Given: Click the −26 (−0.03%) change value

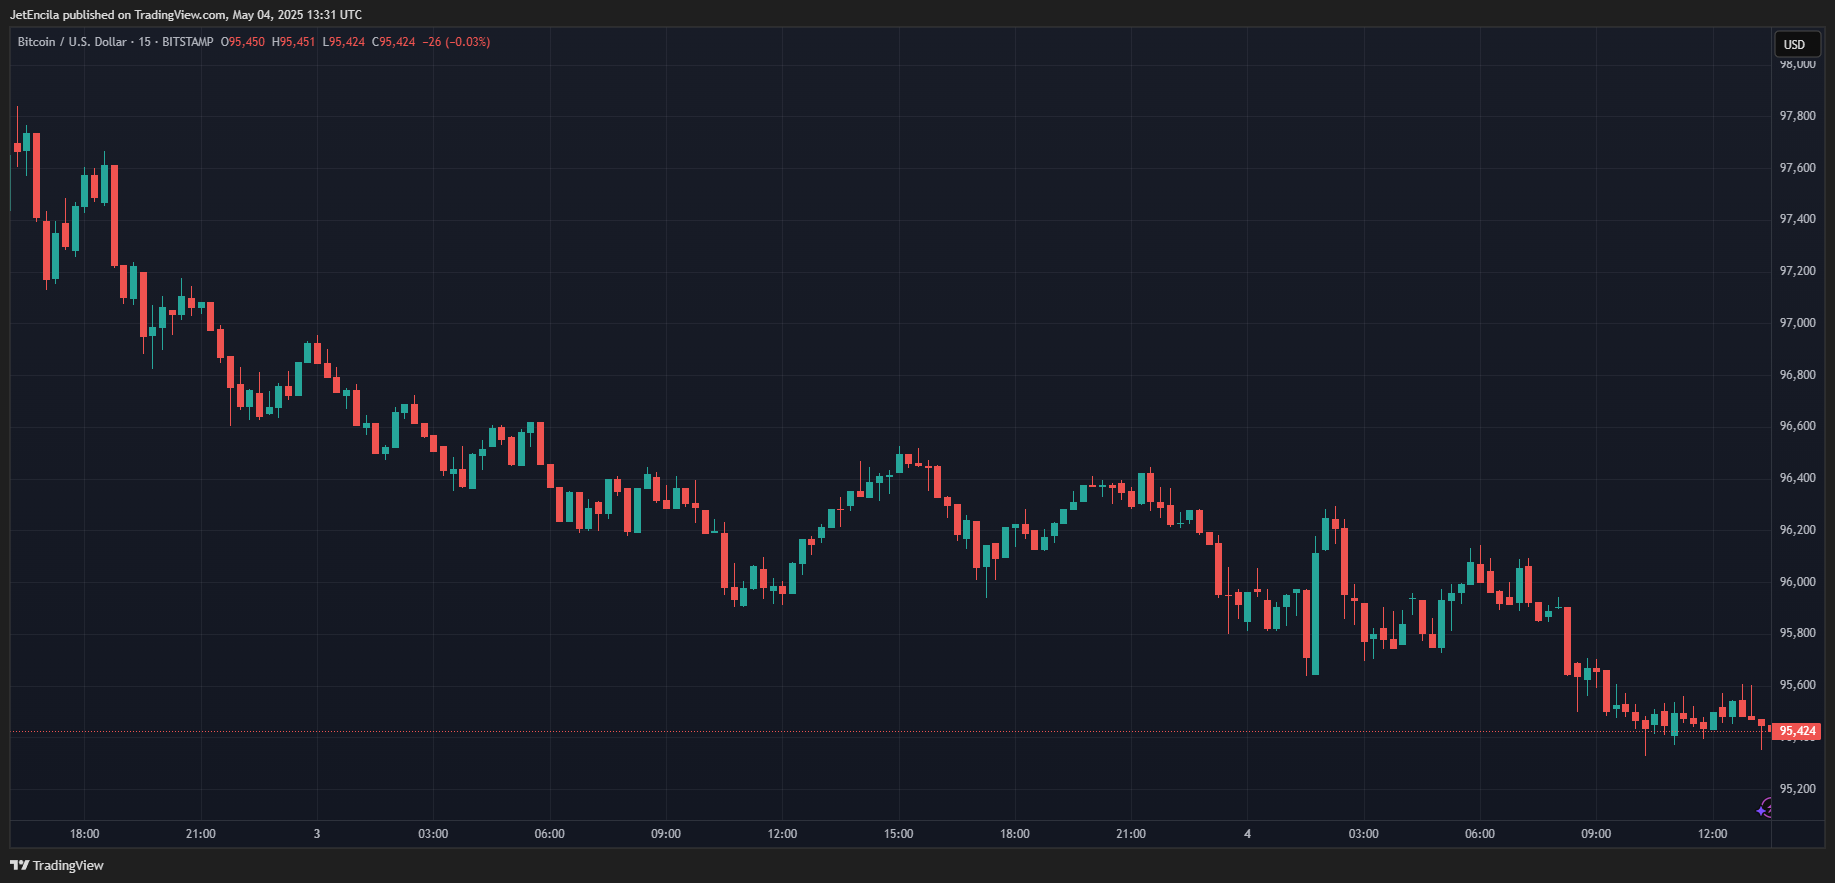Looking at the screenshot, I should 456,42.
